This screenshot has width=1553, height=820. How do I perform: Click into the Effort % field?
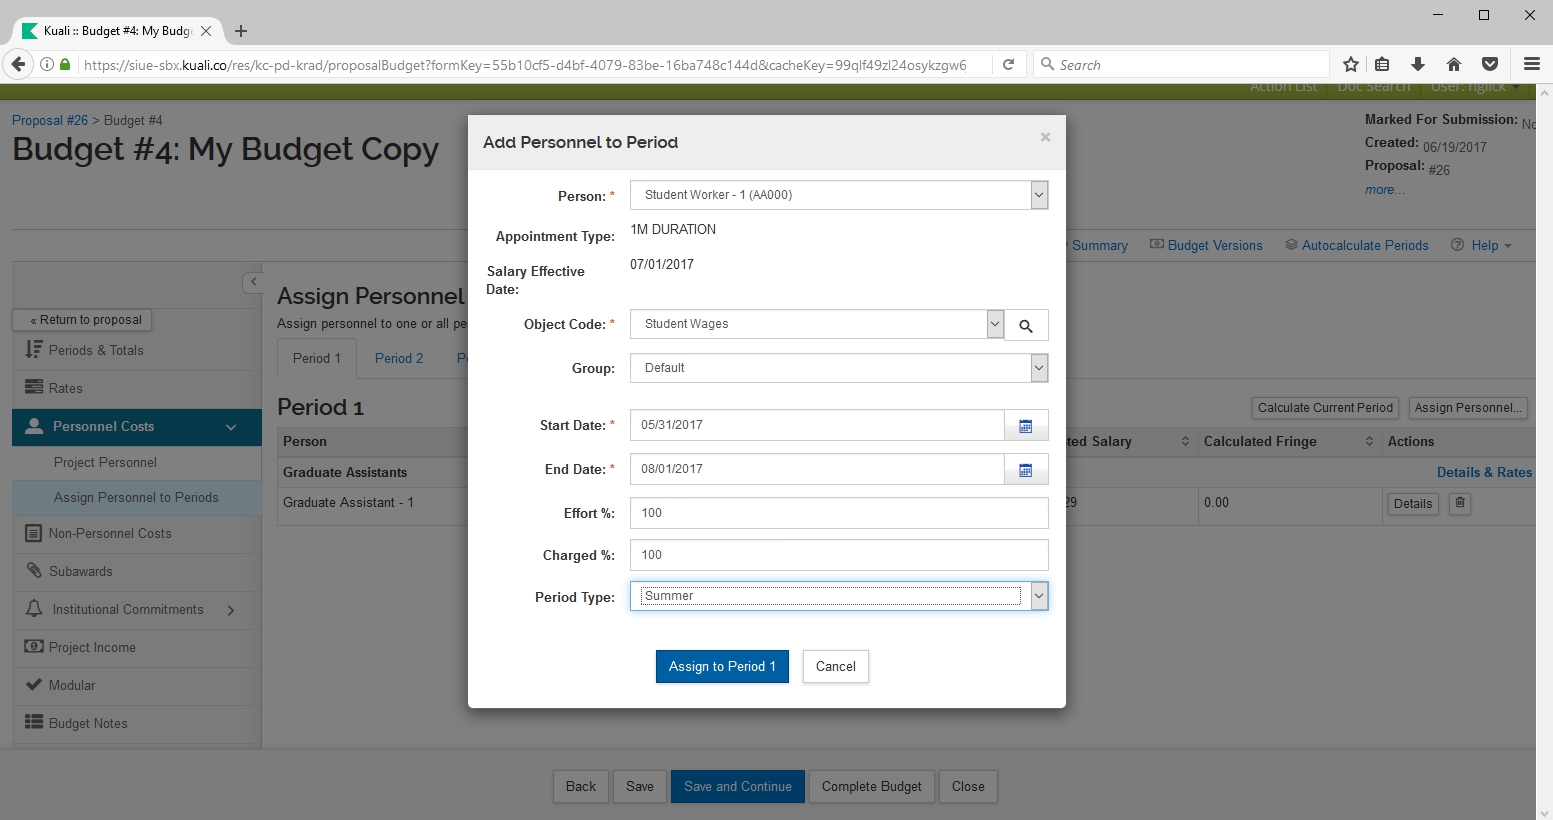click(x=838, y=513)
